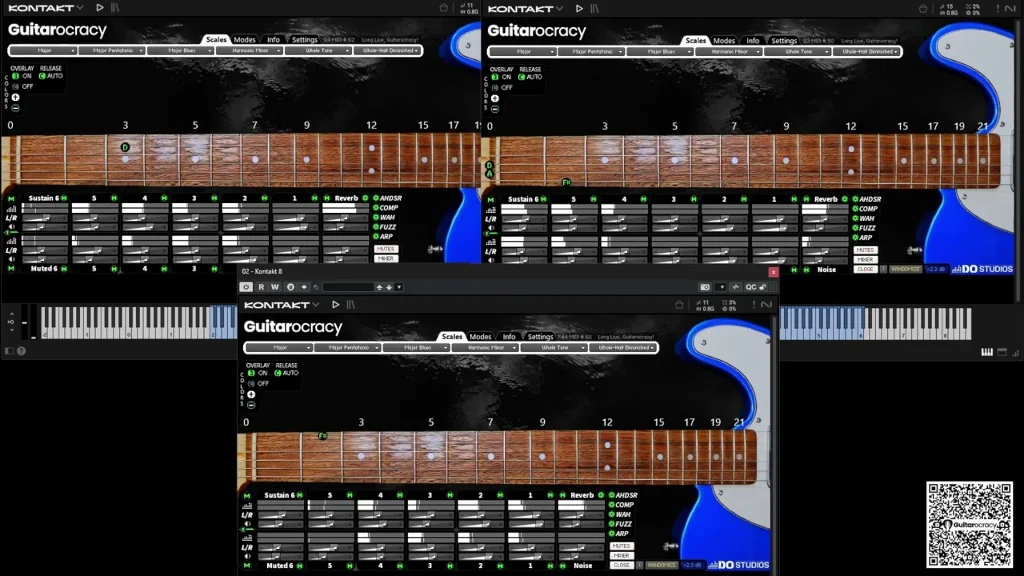Select Scales tab in front window

pos(451,336)
